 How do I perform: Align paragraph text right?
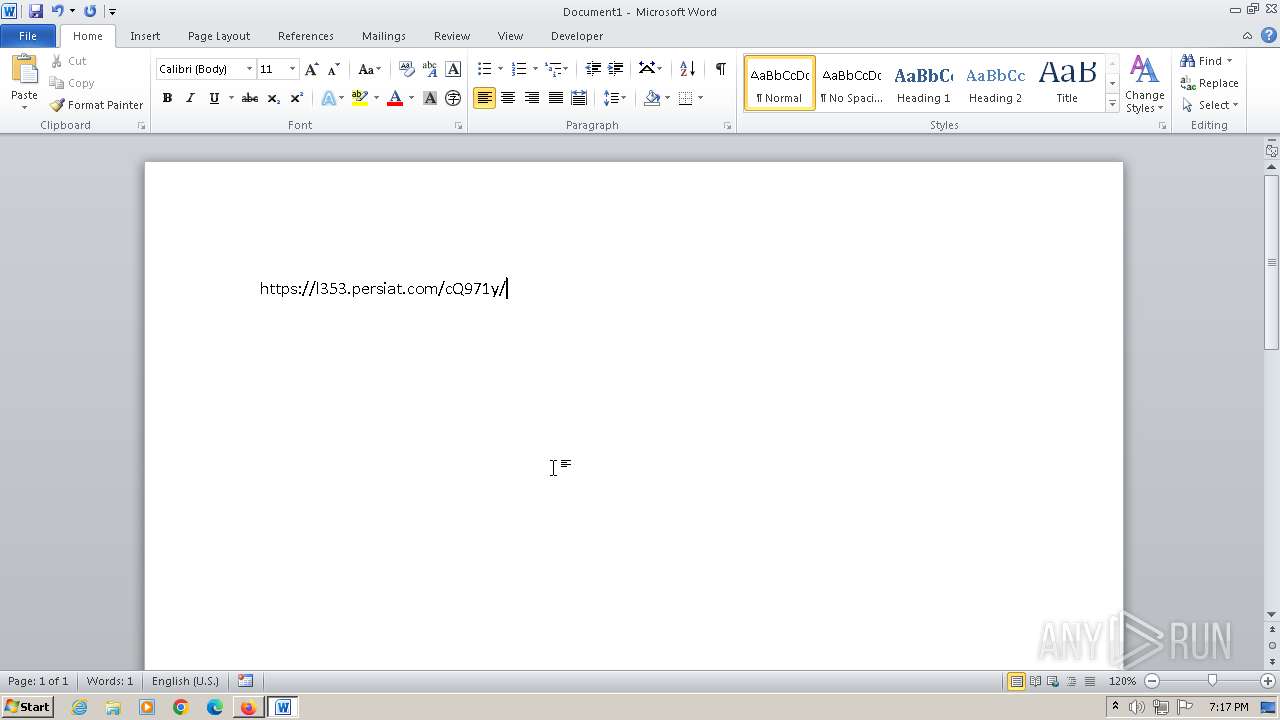coord(532,98)
